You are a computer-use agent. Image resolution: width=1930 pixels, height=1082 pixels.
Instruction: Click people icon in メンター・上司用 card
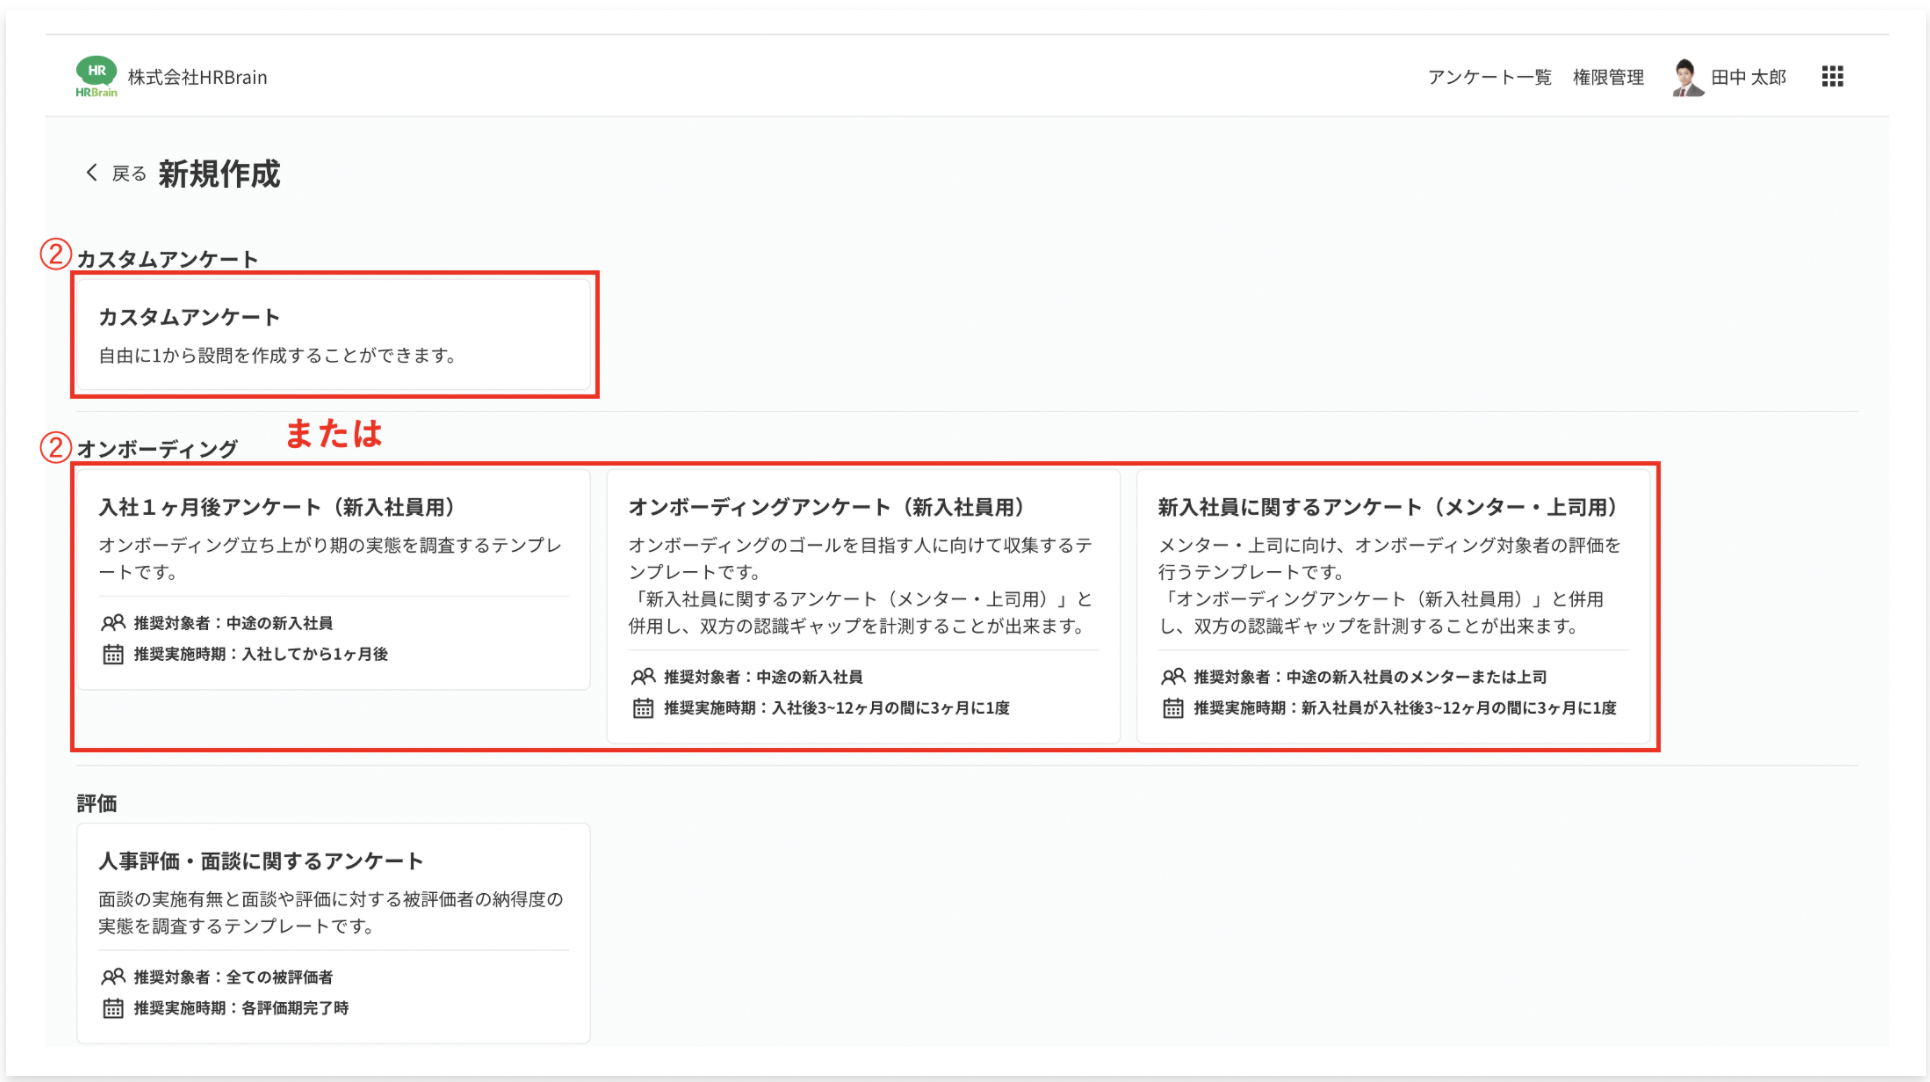tap(1173, 677)
